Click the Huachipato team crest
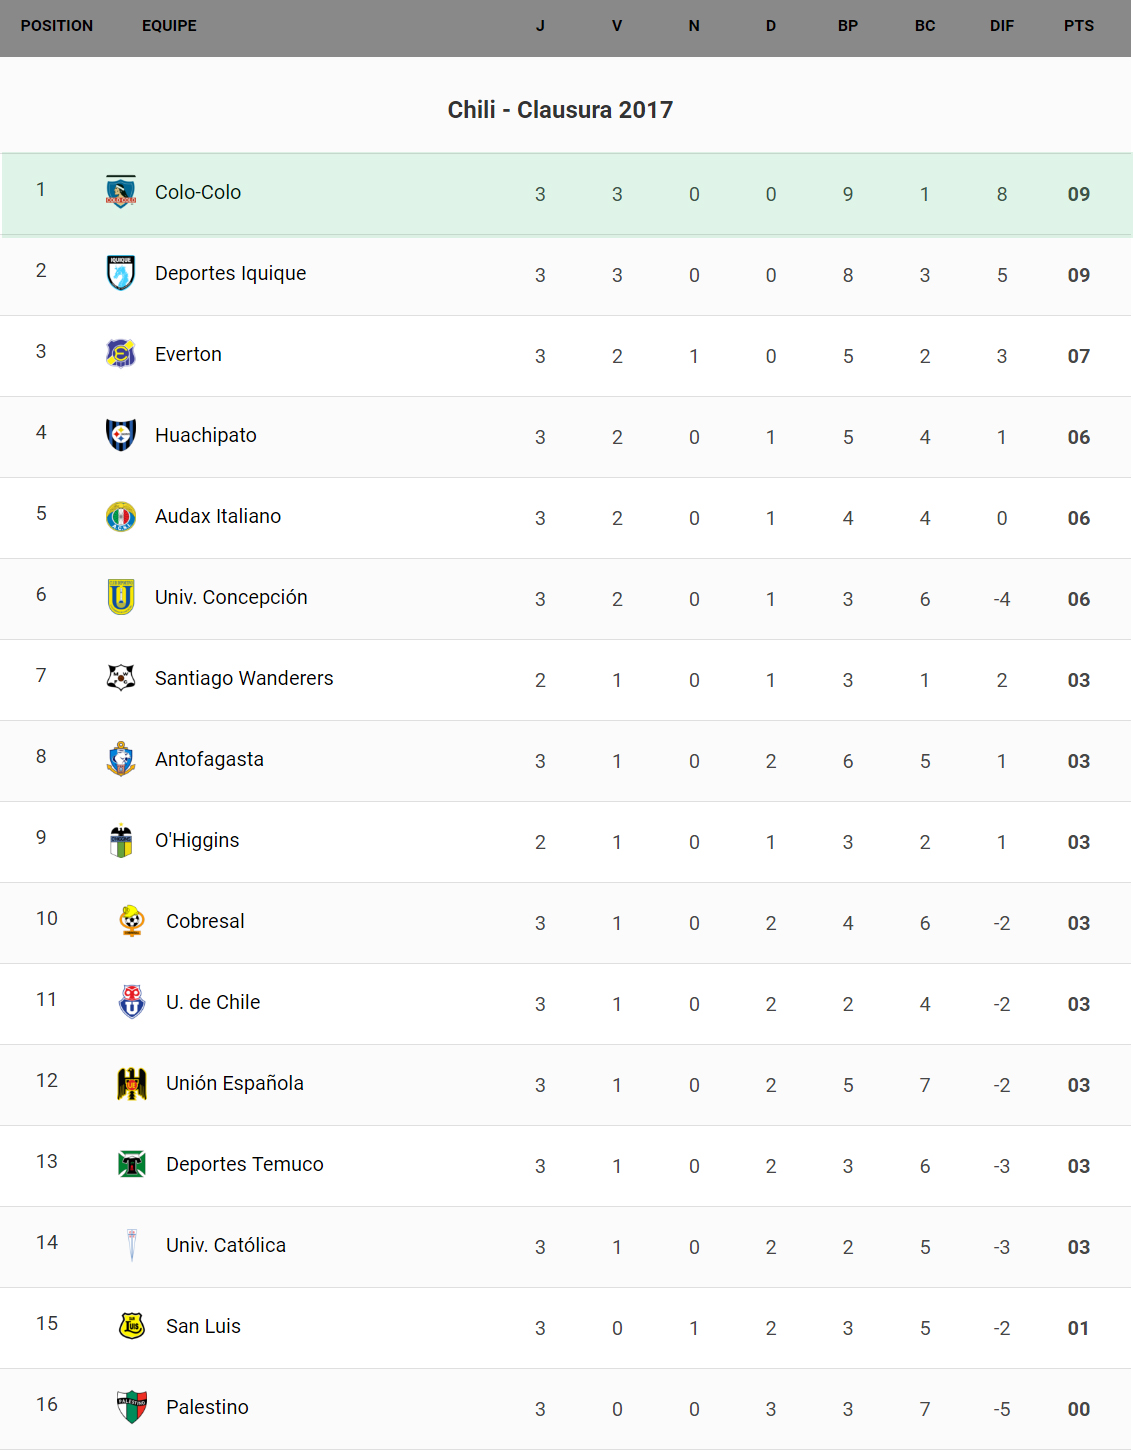The height and width of the screenshot is (1452, 1133). click(121, 435)
